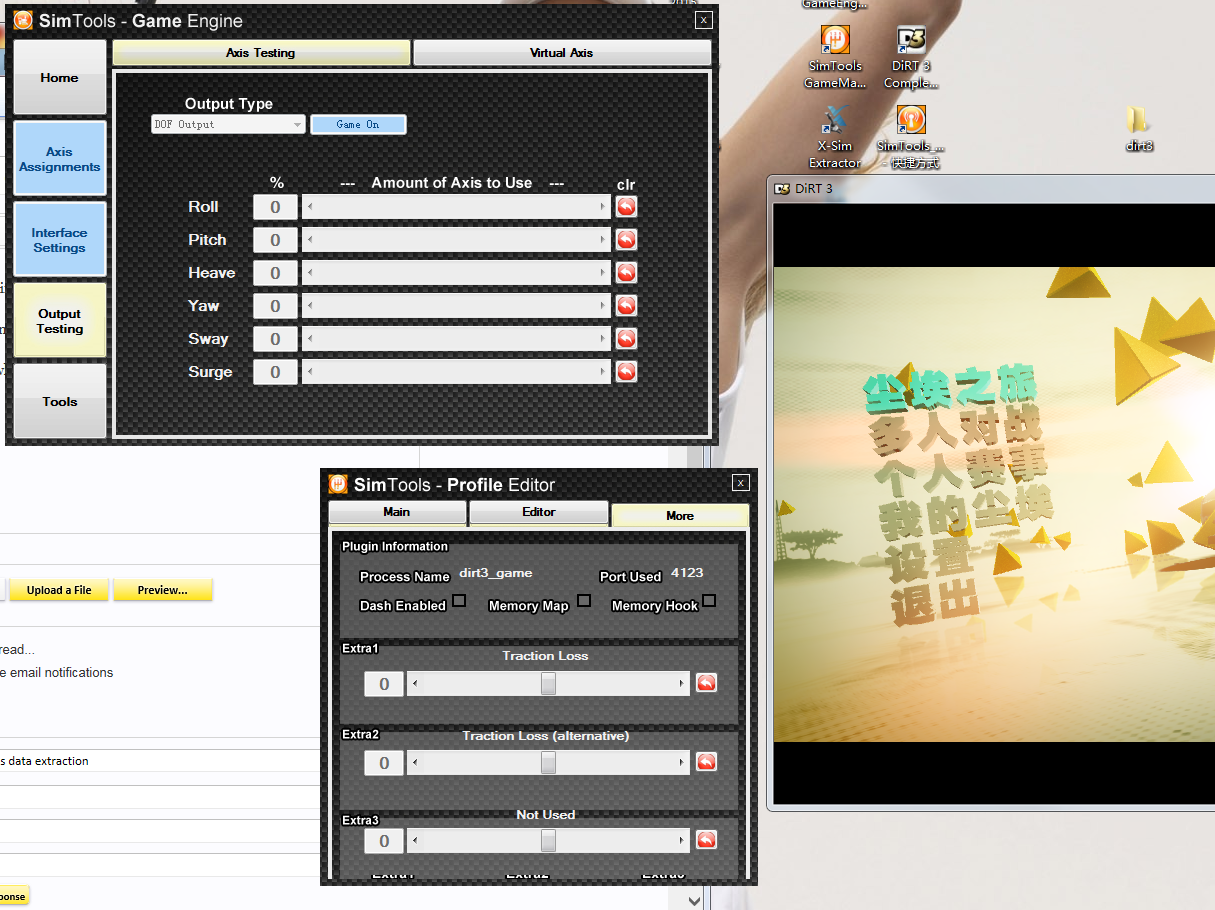
Task: Close the Game Engine window
Action: click(x=704, y=19)
